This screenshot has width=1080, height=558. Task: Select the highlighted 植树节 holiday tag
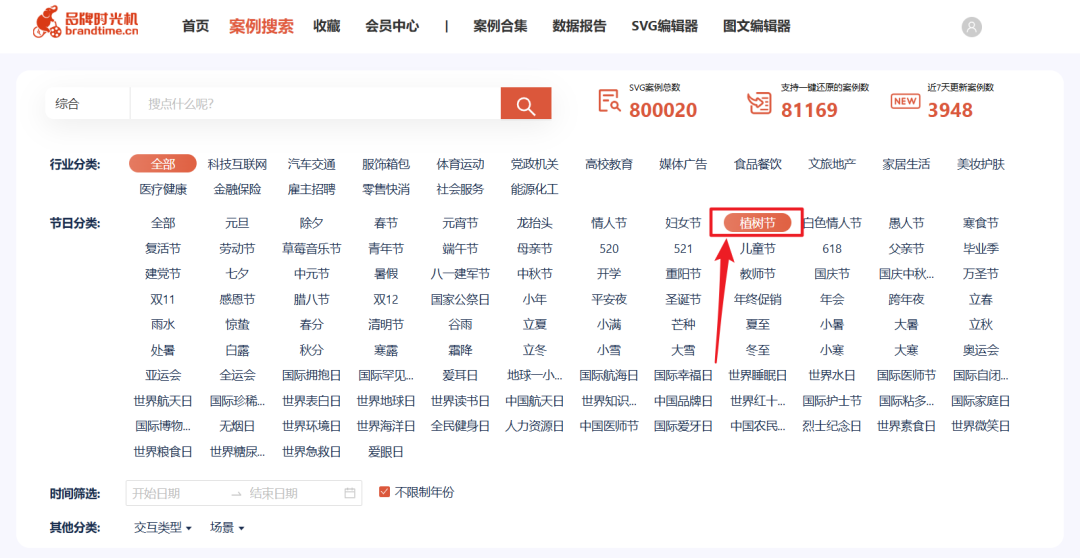(758, 223)
